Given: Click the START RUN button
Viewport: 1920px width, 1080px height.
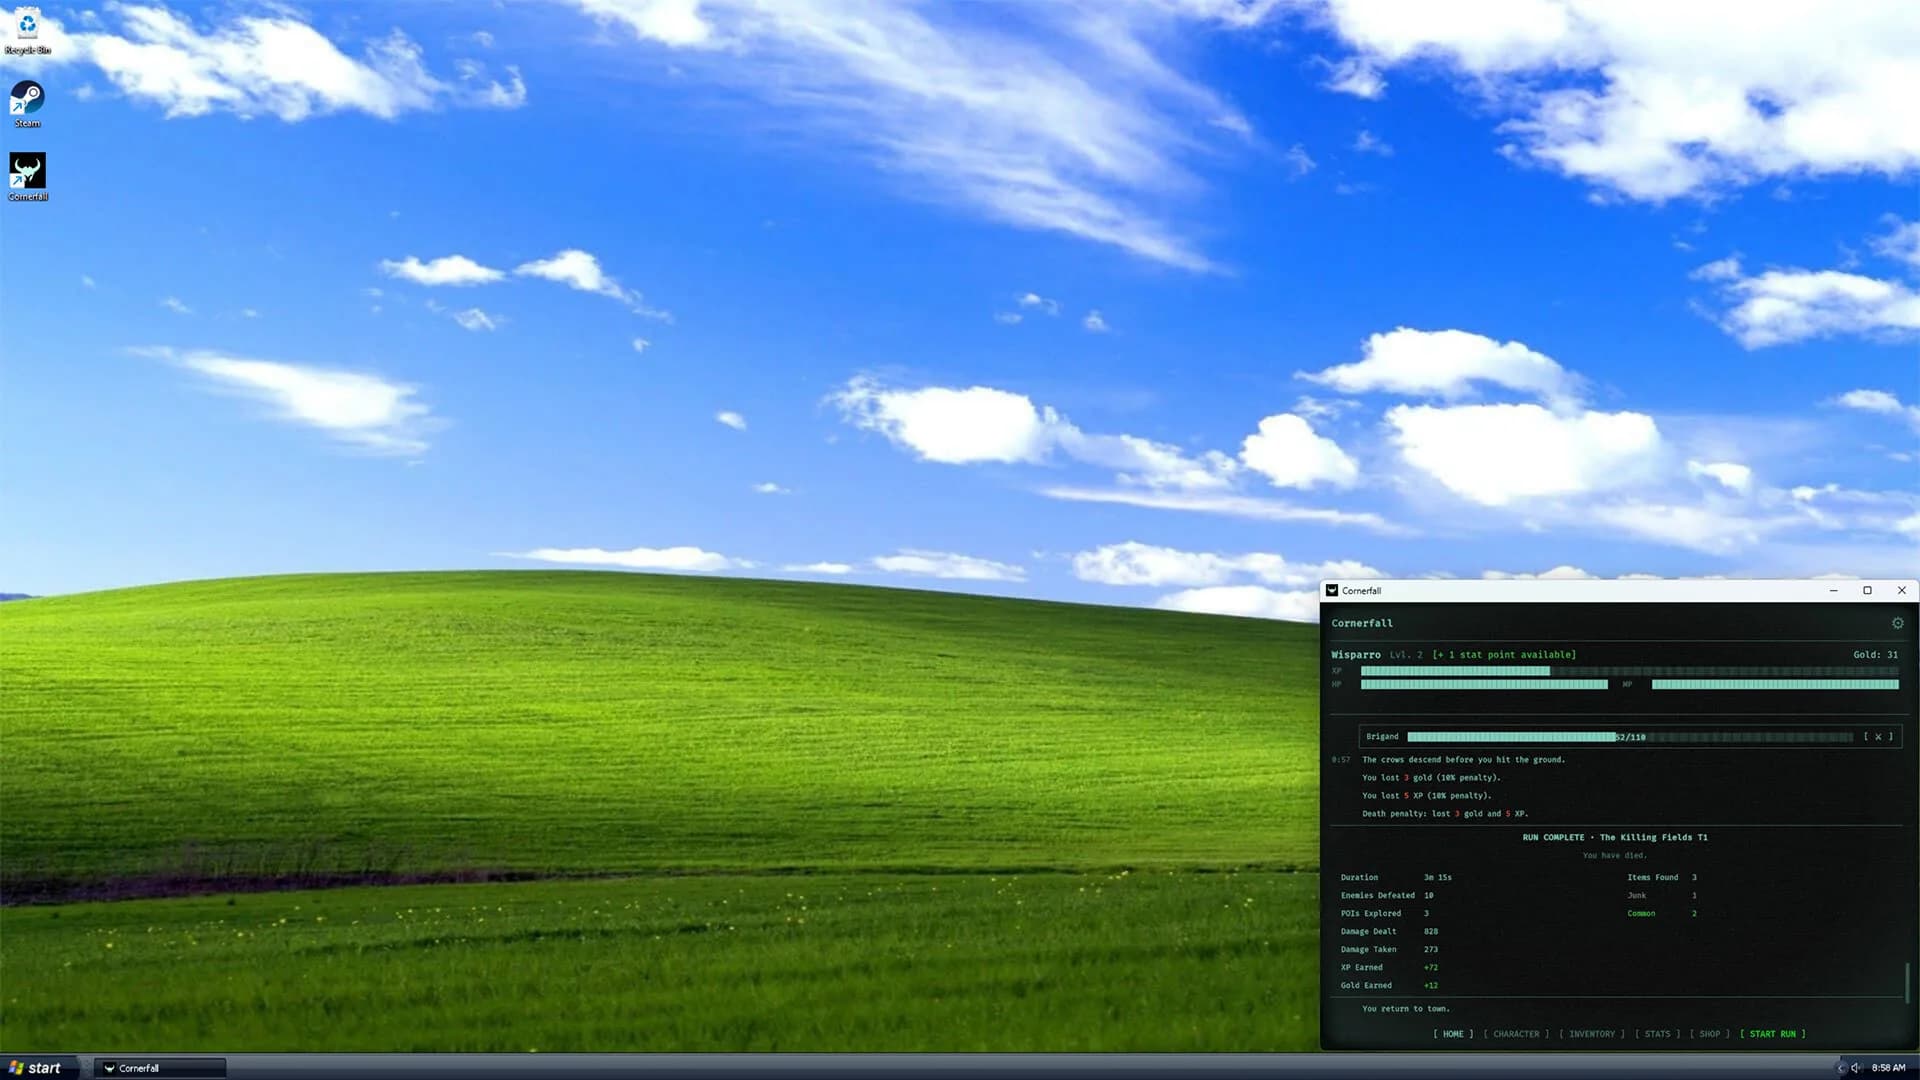Looking at the screenshot, I should (1773, 1034).
